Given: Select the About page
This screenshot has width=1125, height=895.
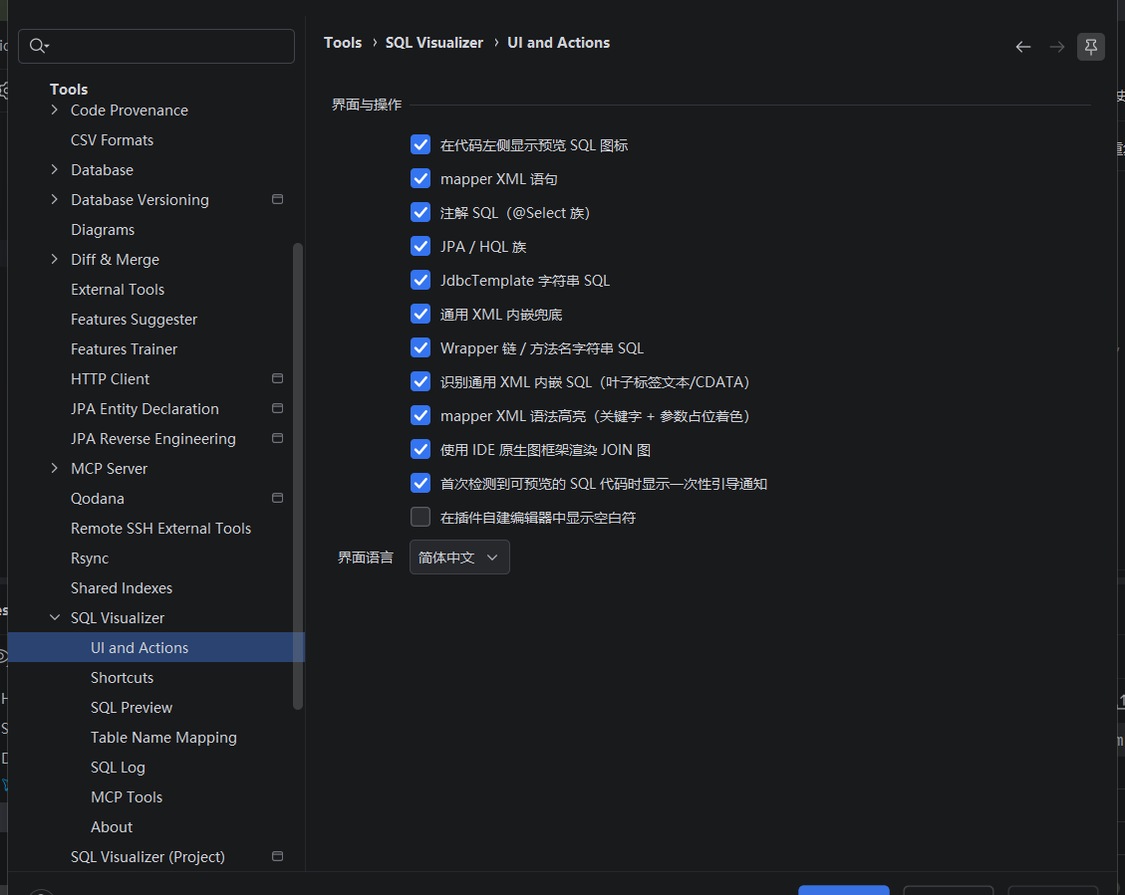Looking at the screenshot, I should coord(111,827).
